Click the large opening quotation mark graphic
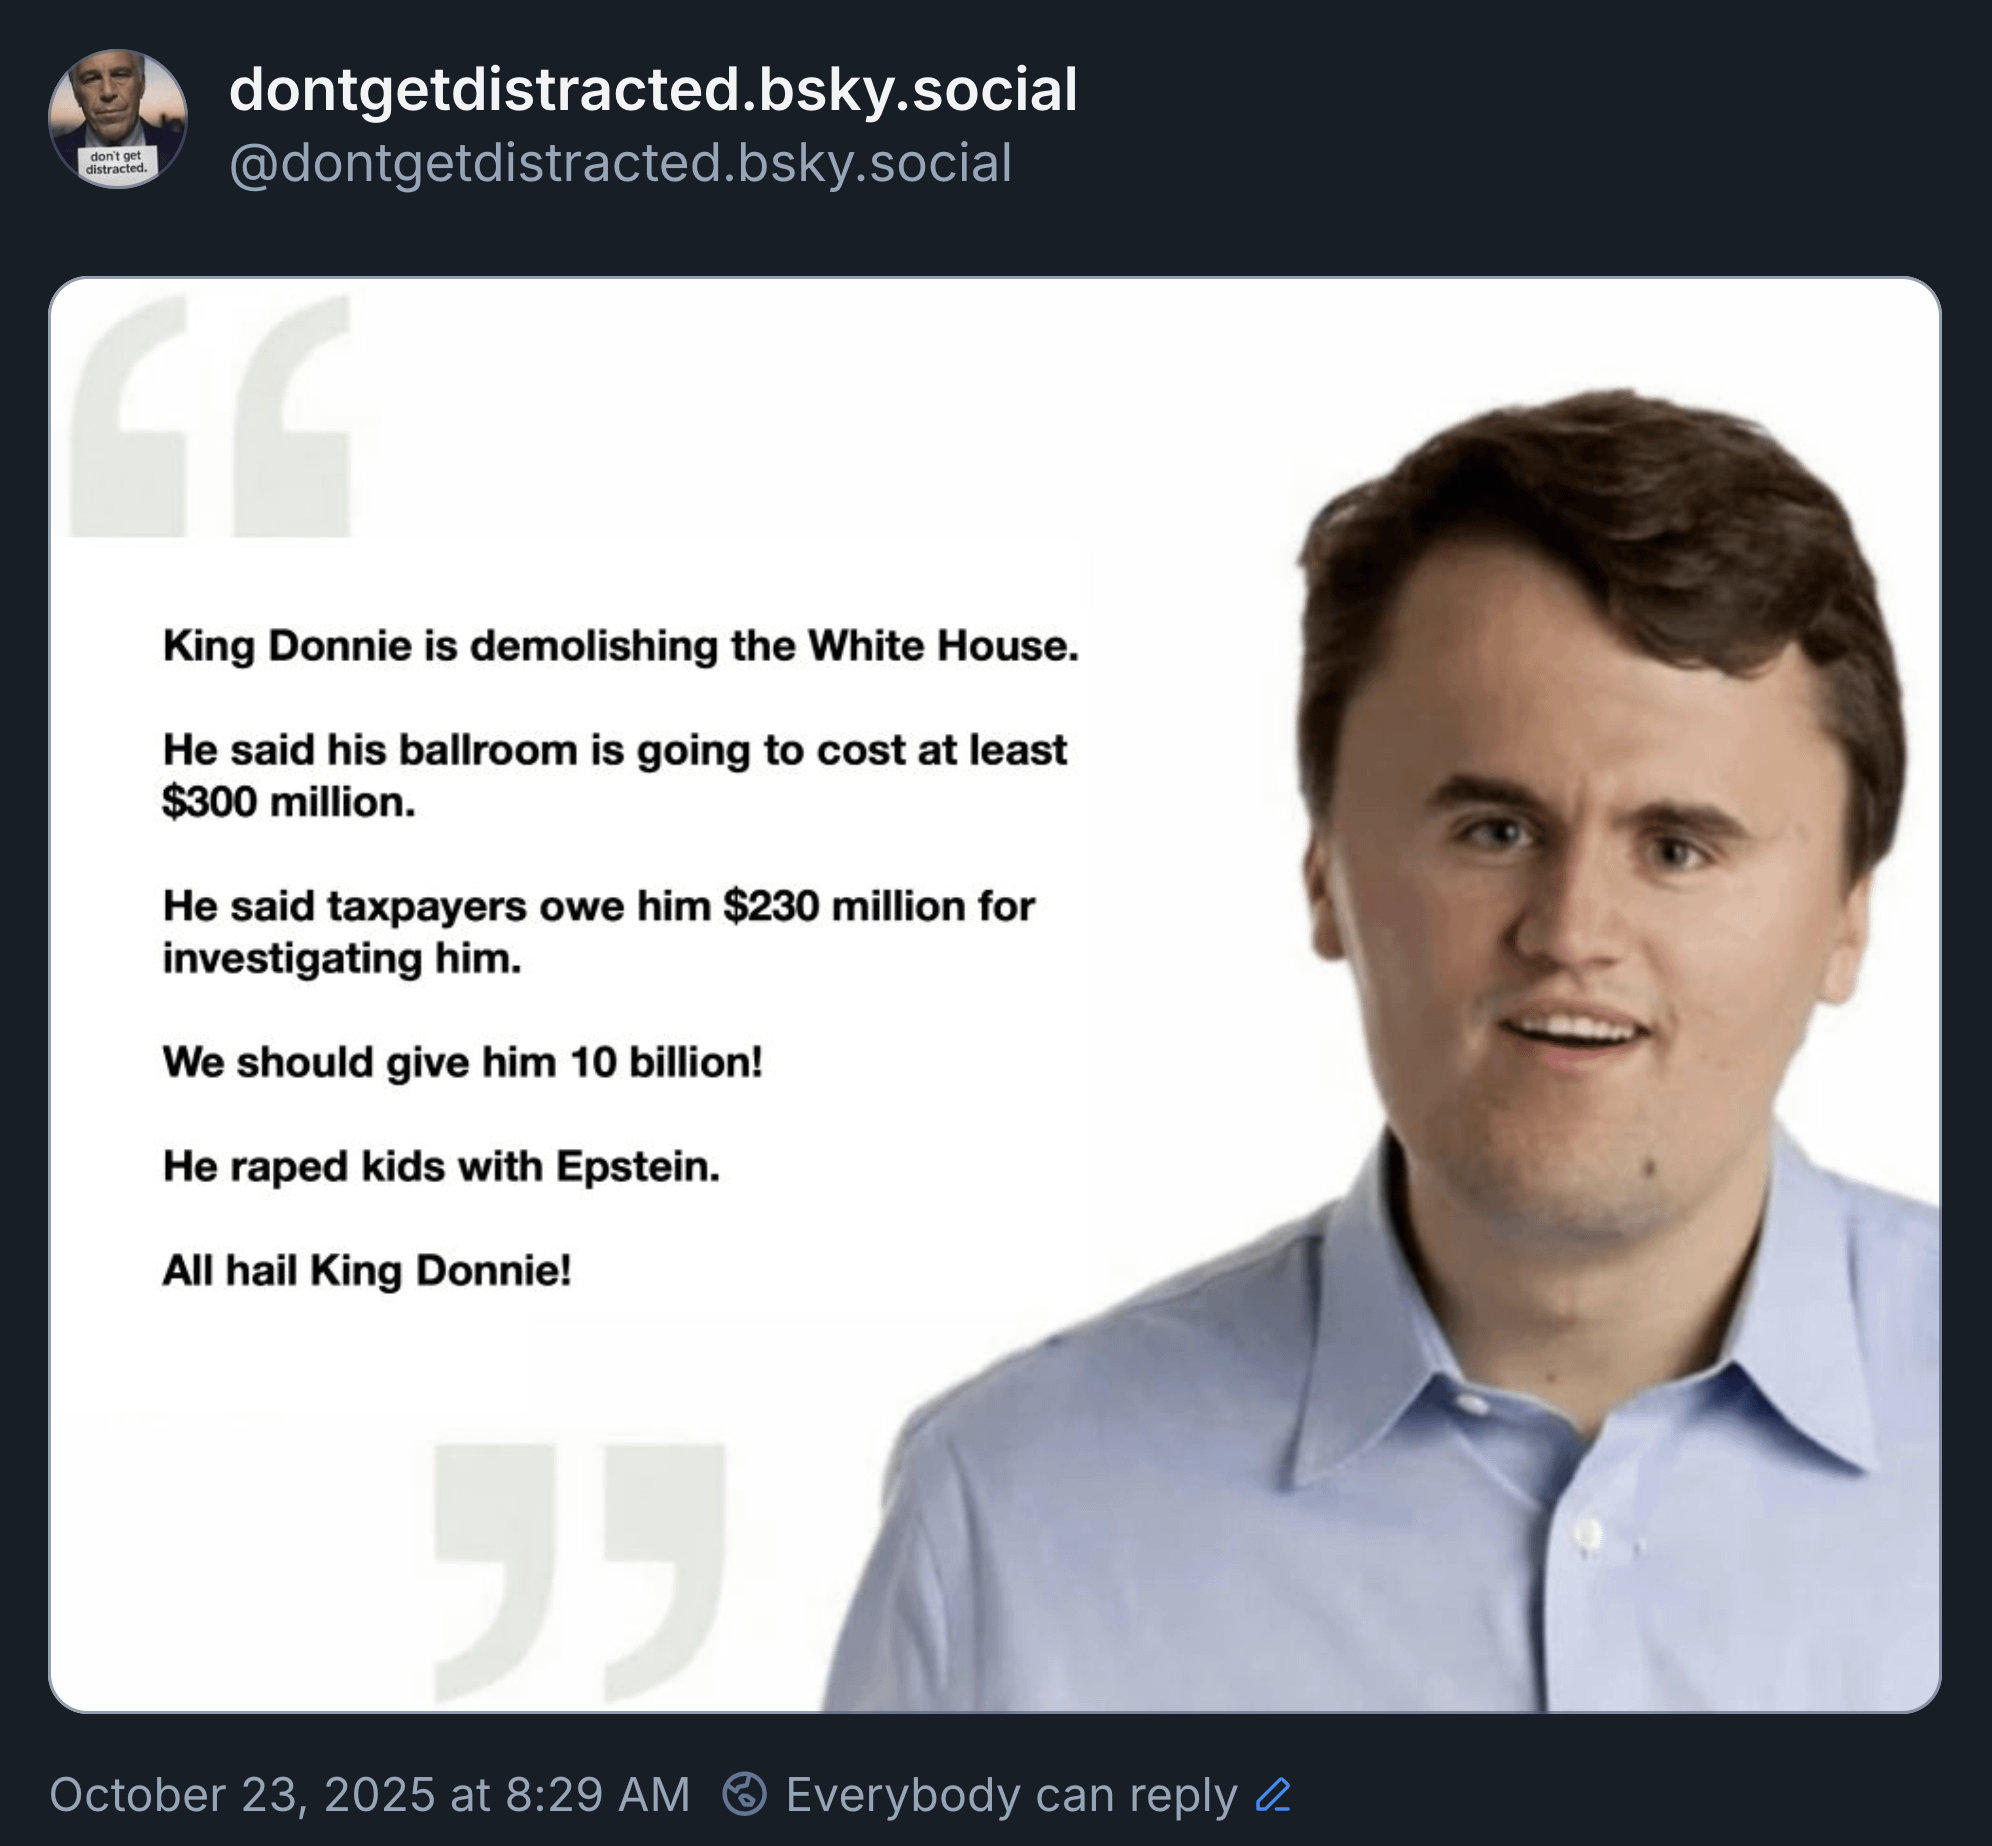 (212, 417)
